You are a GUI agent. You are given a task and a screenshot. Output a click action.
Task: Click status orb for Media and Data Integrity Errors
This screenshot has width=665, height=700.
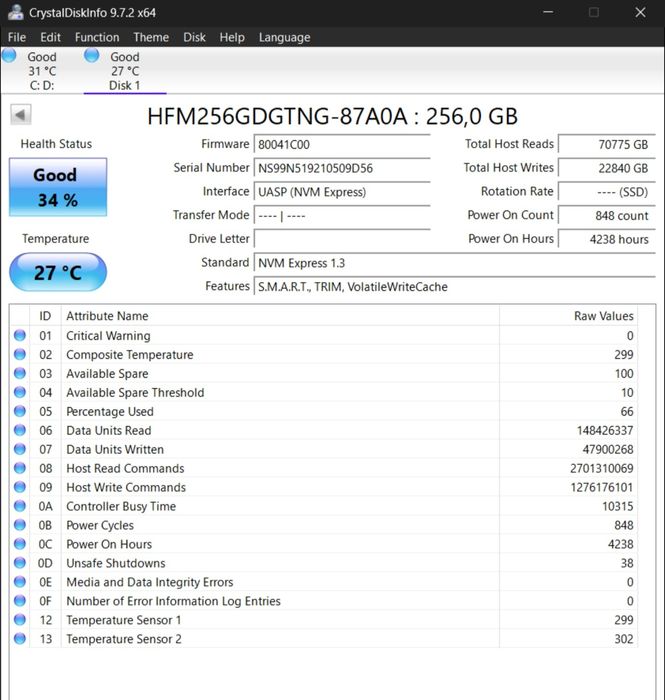pyautogui.click(x=20, y=582)
